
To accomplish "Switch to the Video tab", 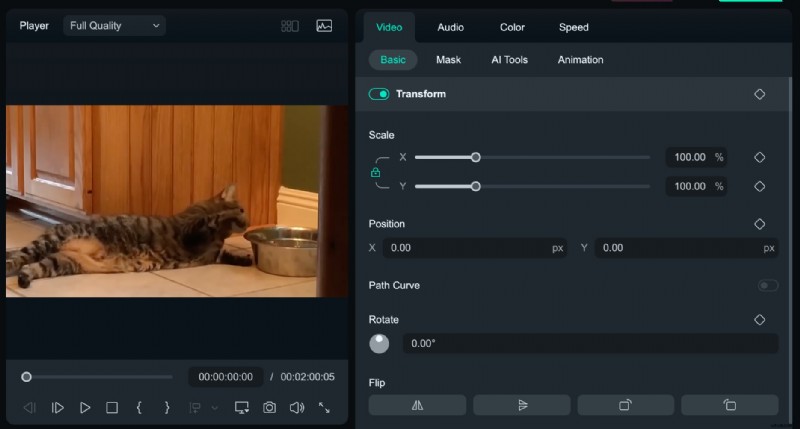I will 389,28.
